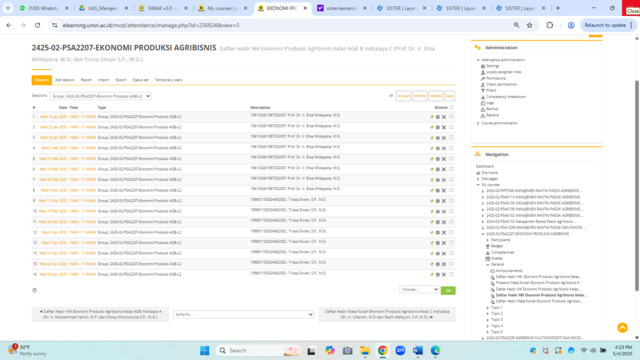Expand Topic 1 in Navigation tree
Viewport: 640px width, 360px height.
(x=488, y=307)
